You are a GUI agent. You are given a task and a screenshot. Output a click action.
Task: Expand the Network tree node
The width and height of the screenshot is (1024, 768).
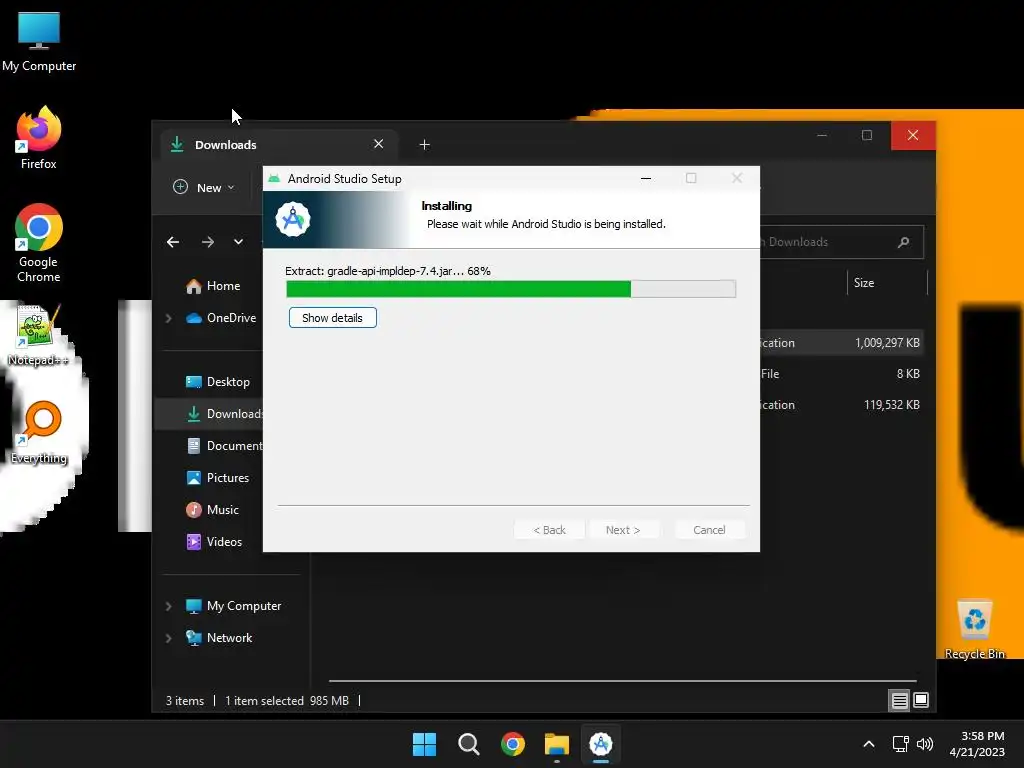[168, 638]
